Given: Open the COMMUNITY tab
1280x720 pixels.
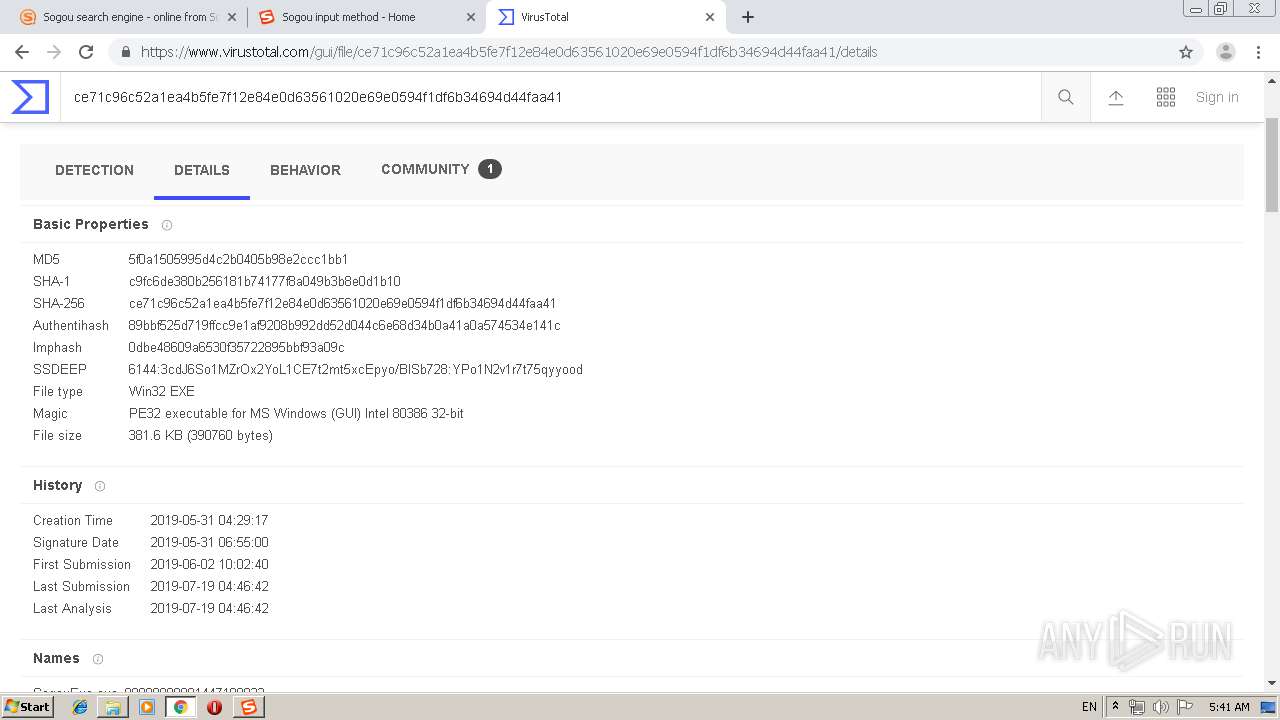Looking at the screenshot, I should pos(441,169).
